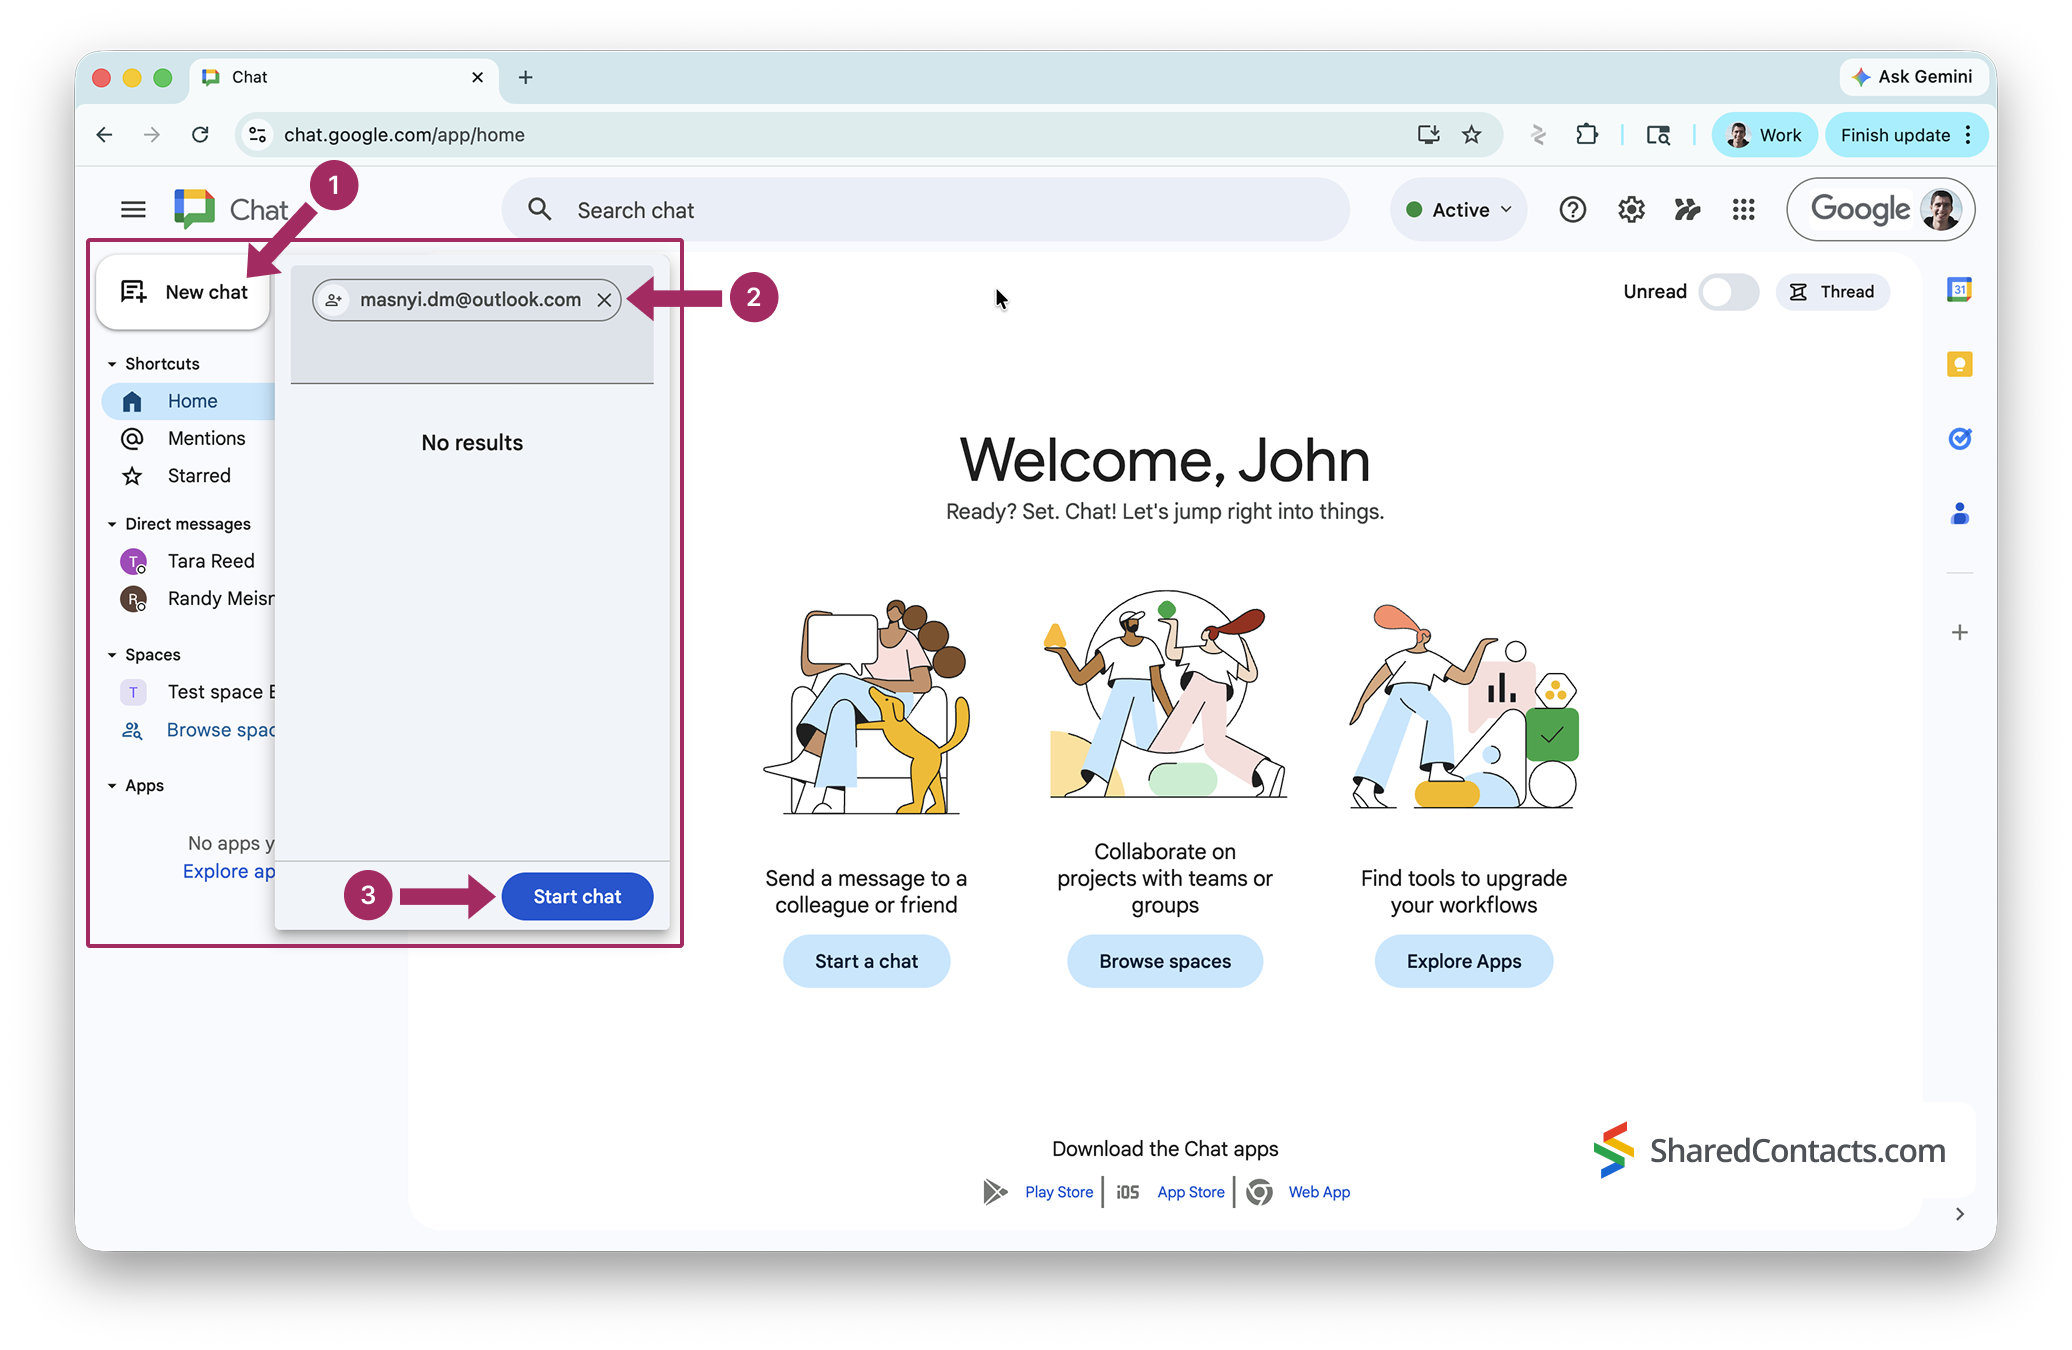Click the search tabs icon in toolbar
2072x1350 pixels.
[1658, 135]
